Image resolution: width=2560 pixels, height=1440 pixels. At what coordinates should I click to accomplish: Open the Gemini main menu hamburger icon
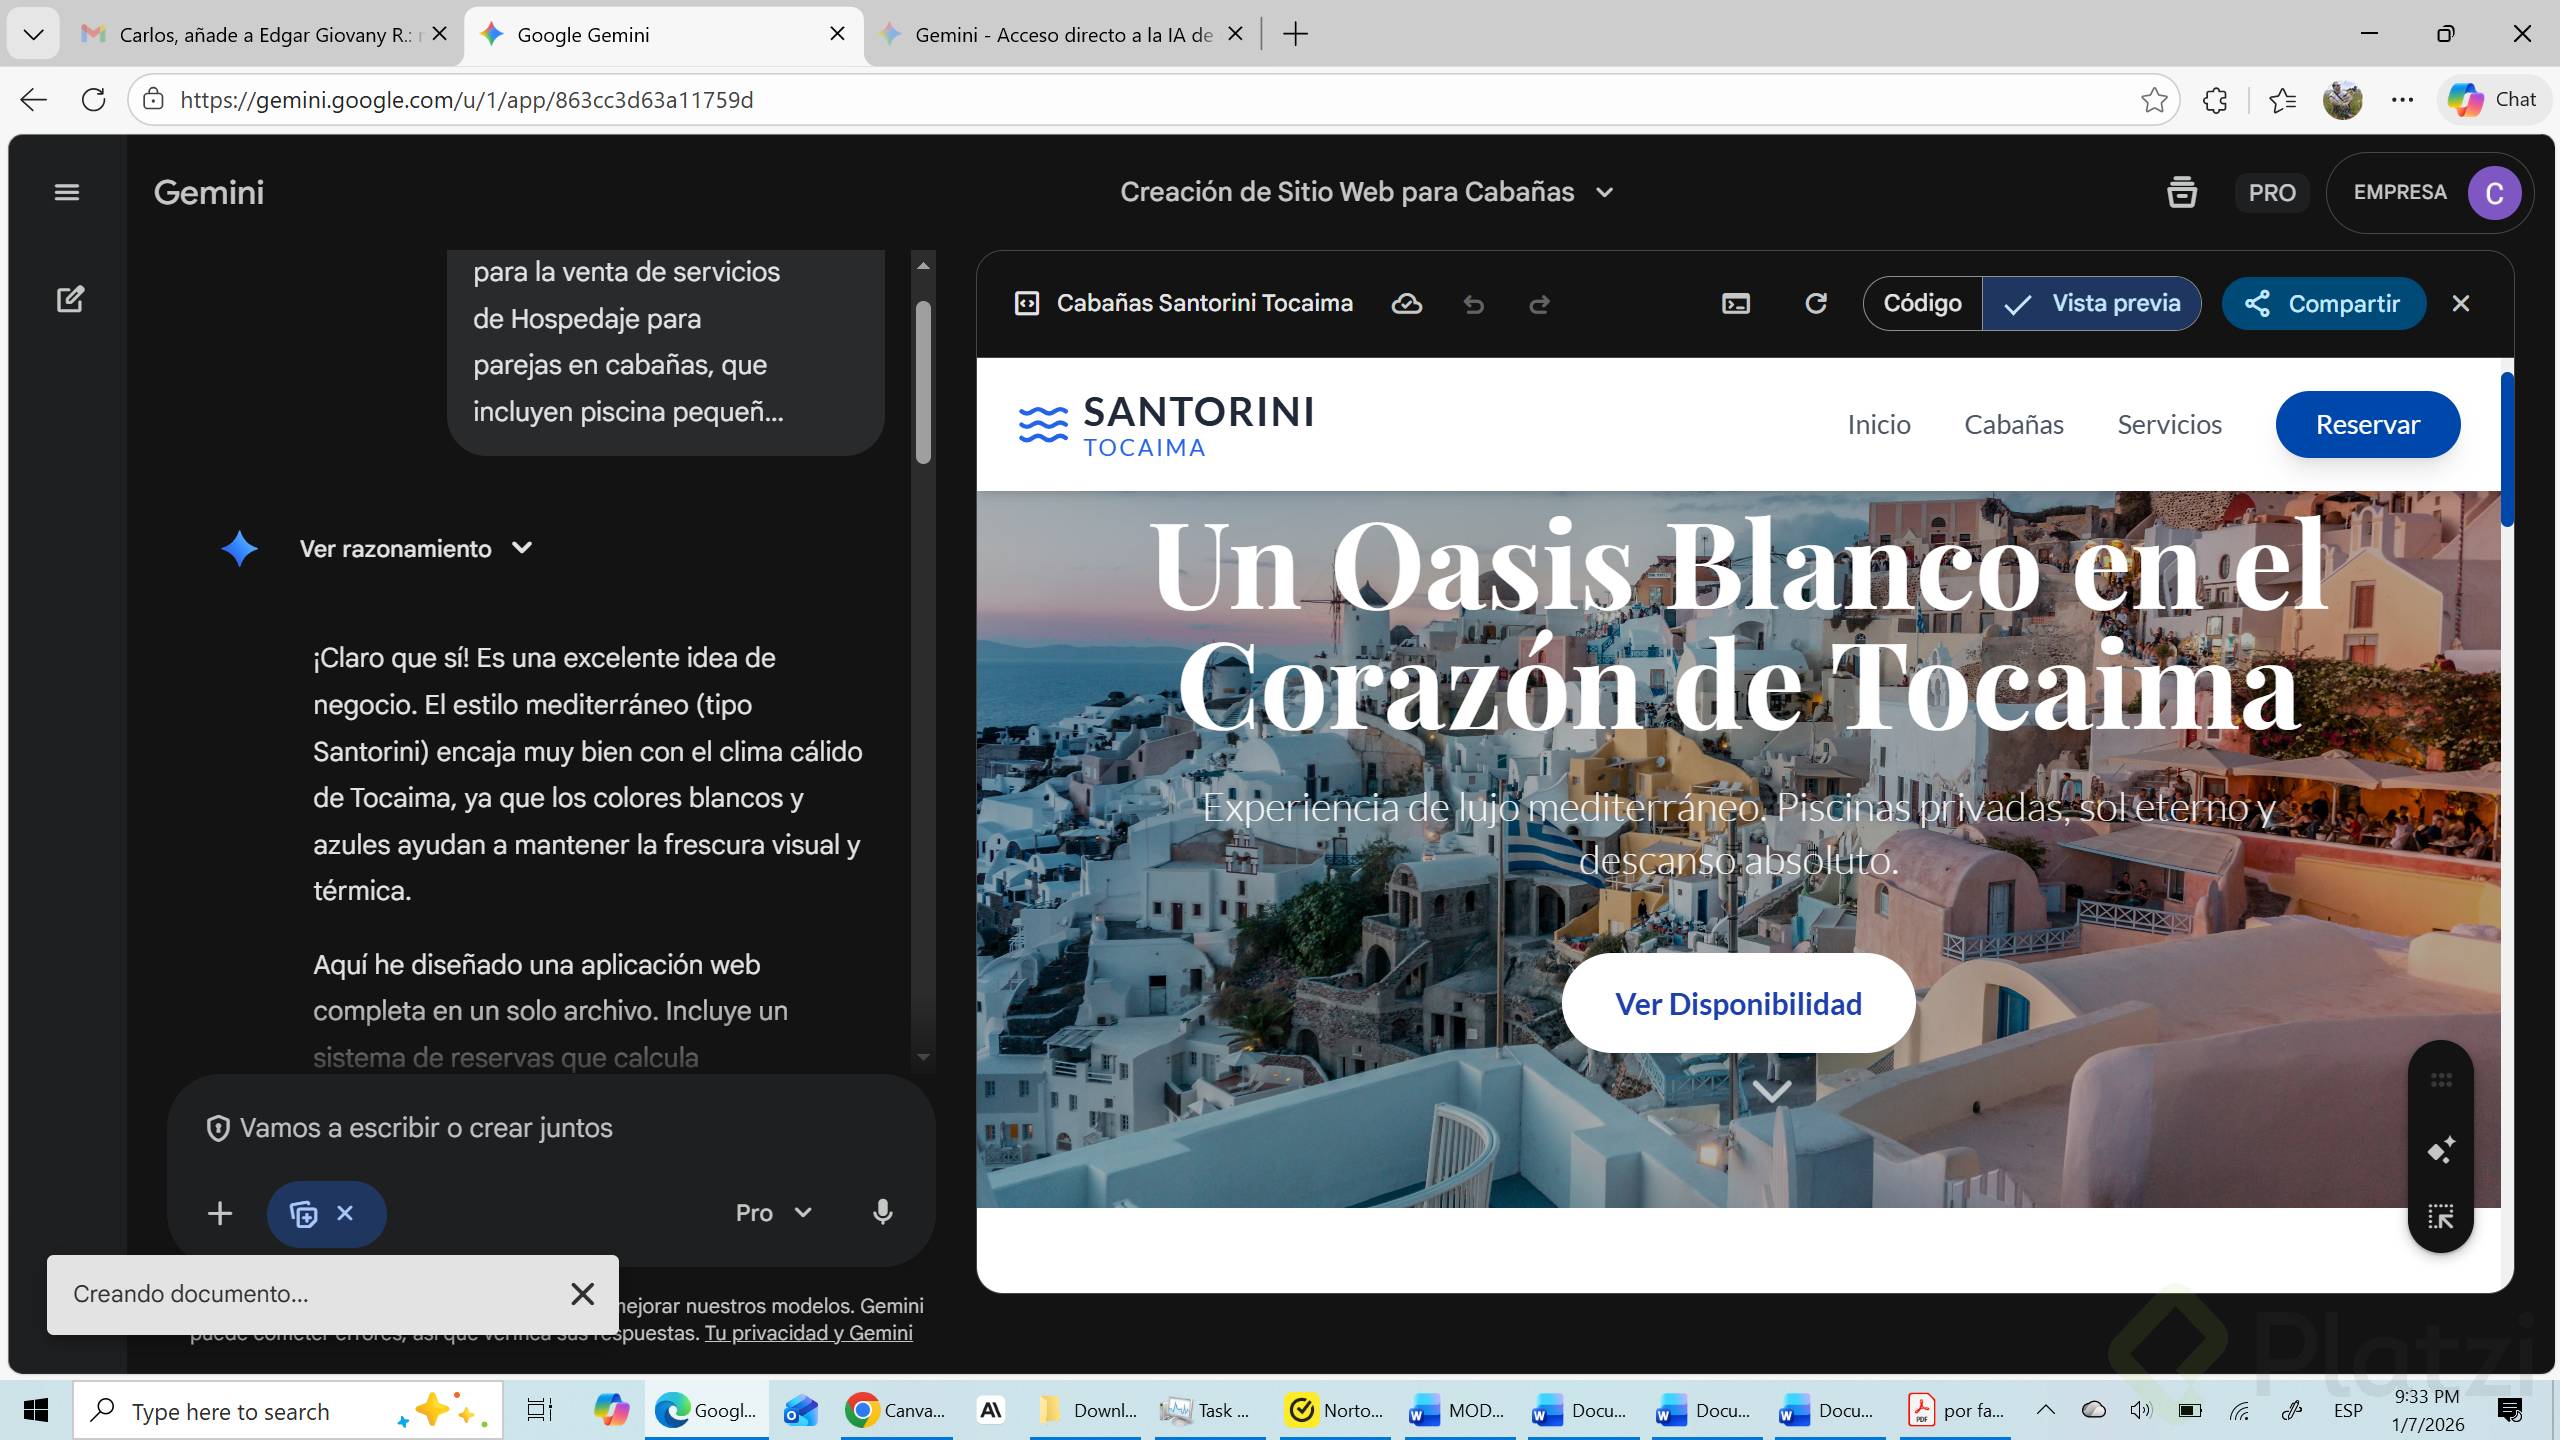66,192
